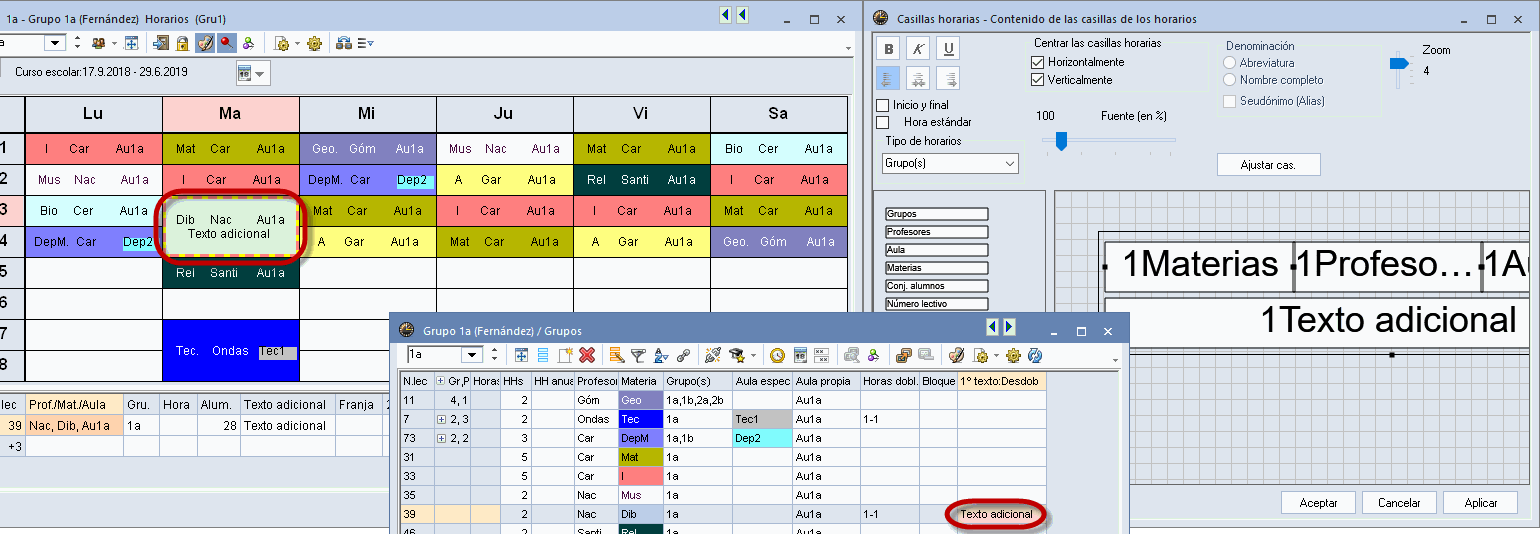Select the Abreviatura radio button
The height and width of the screenshot is (534, 1540).
[x=1229, y=62]
